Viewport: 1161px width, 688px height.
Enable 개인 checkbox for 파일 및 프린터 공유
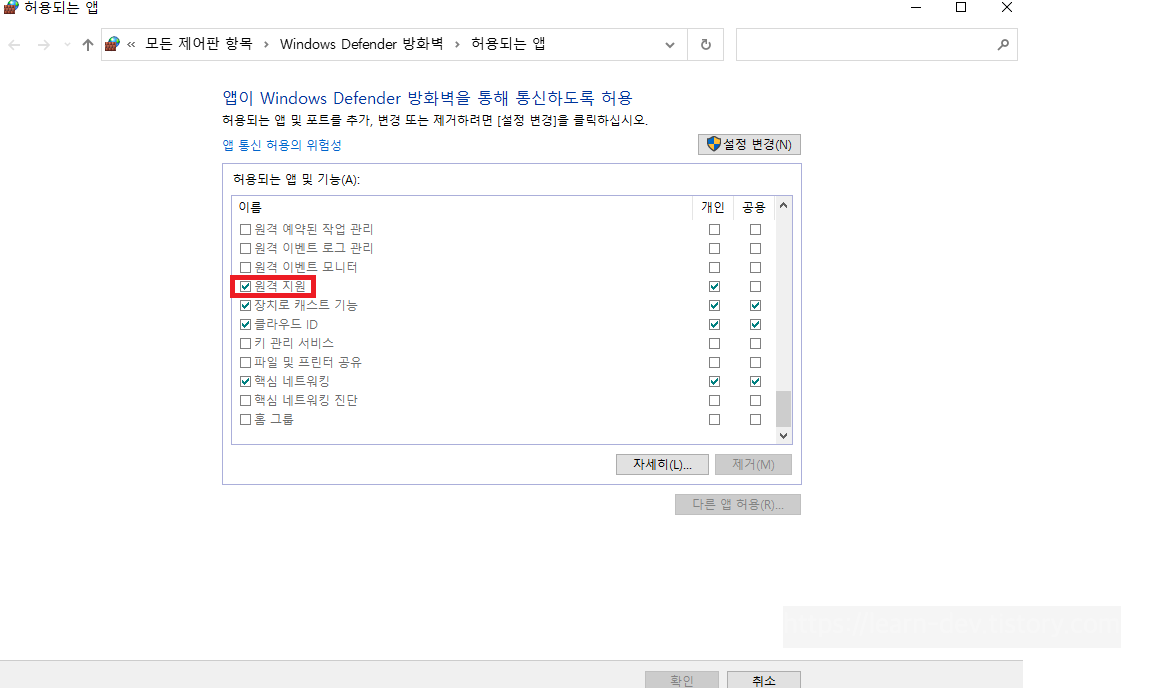[715, 362]
